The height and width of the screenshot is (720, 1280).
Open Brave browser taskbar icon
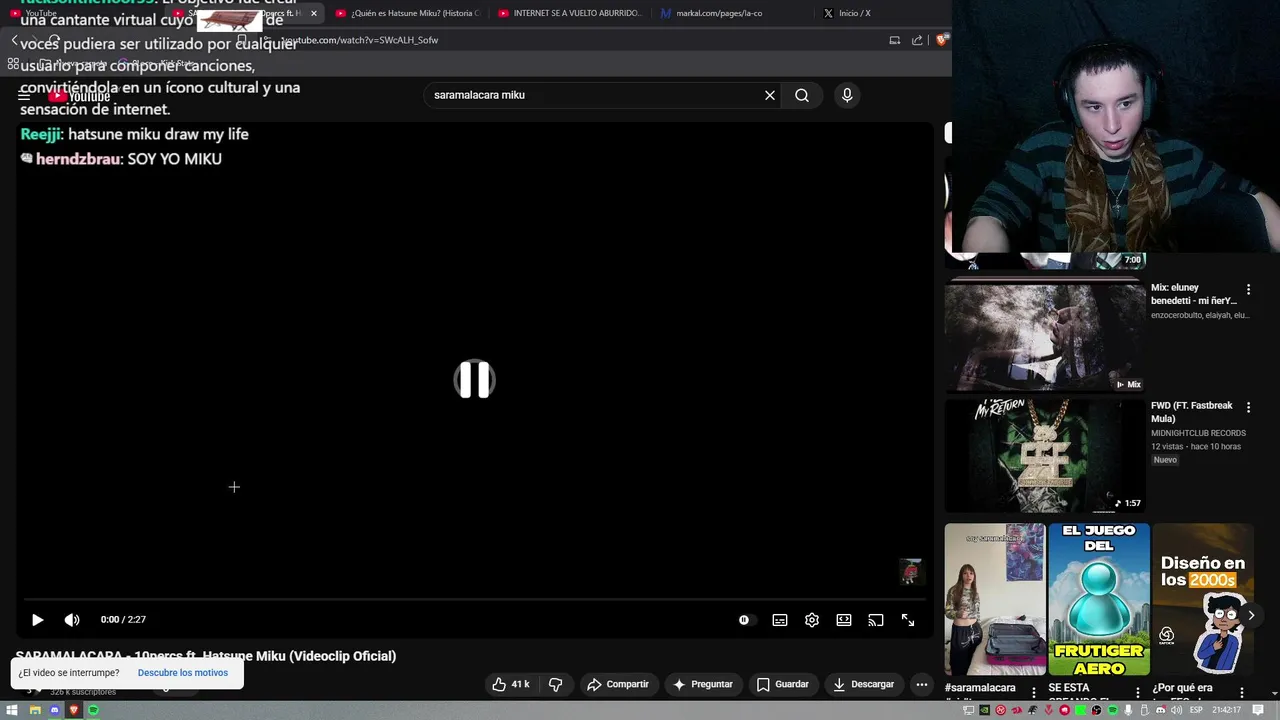[x=74, y=710]
